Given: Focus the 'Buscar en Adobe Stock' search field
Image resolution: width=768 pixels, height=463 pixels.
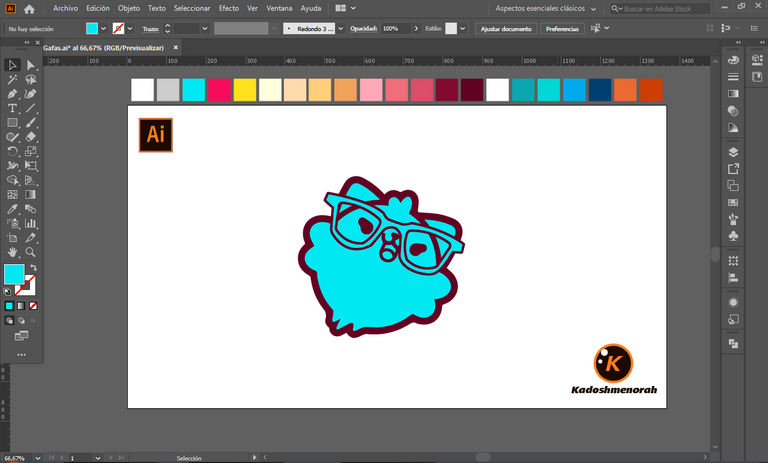Looking at the screenshot, I should pyautogui.click(x=660, y=8).
